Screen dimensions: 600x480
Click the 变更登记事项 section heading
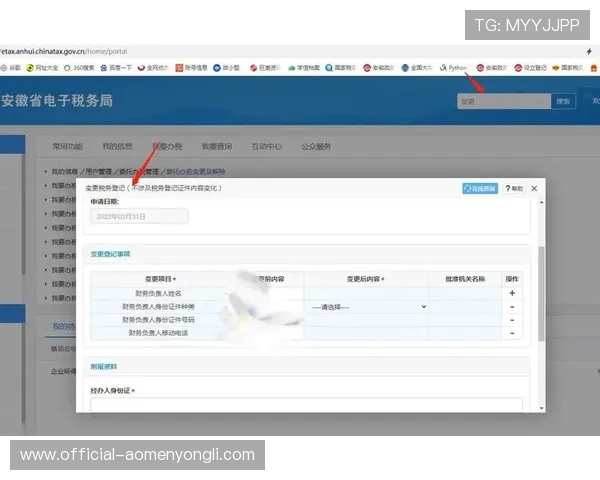(x=110, y=254)
